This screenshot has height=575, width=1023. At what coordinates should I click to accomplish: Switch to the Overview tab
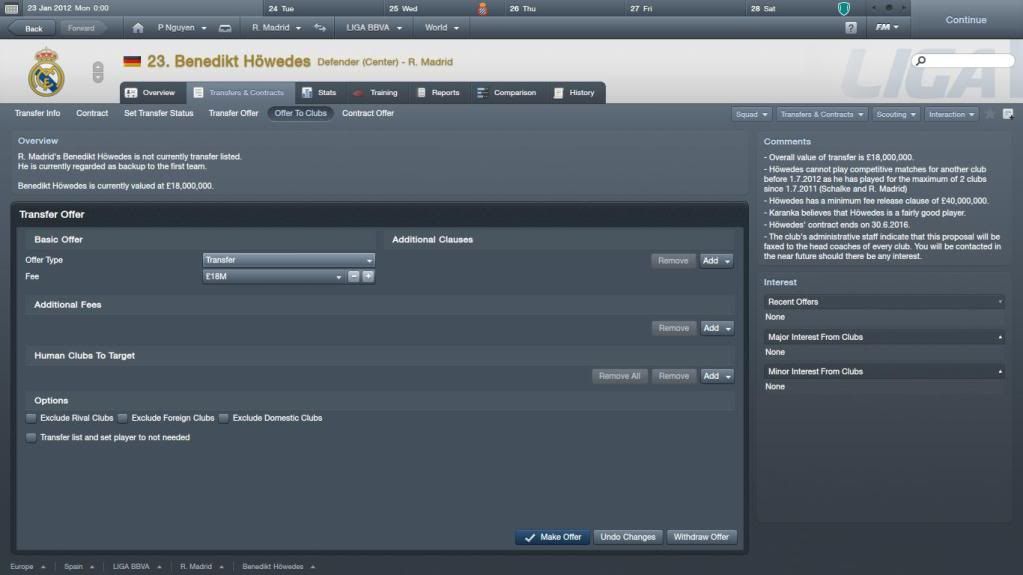coord(151,93)
